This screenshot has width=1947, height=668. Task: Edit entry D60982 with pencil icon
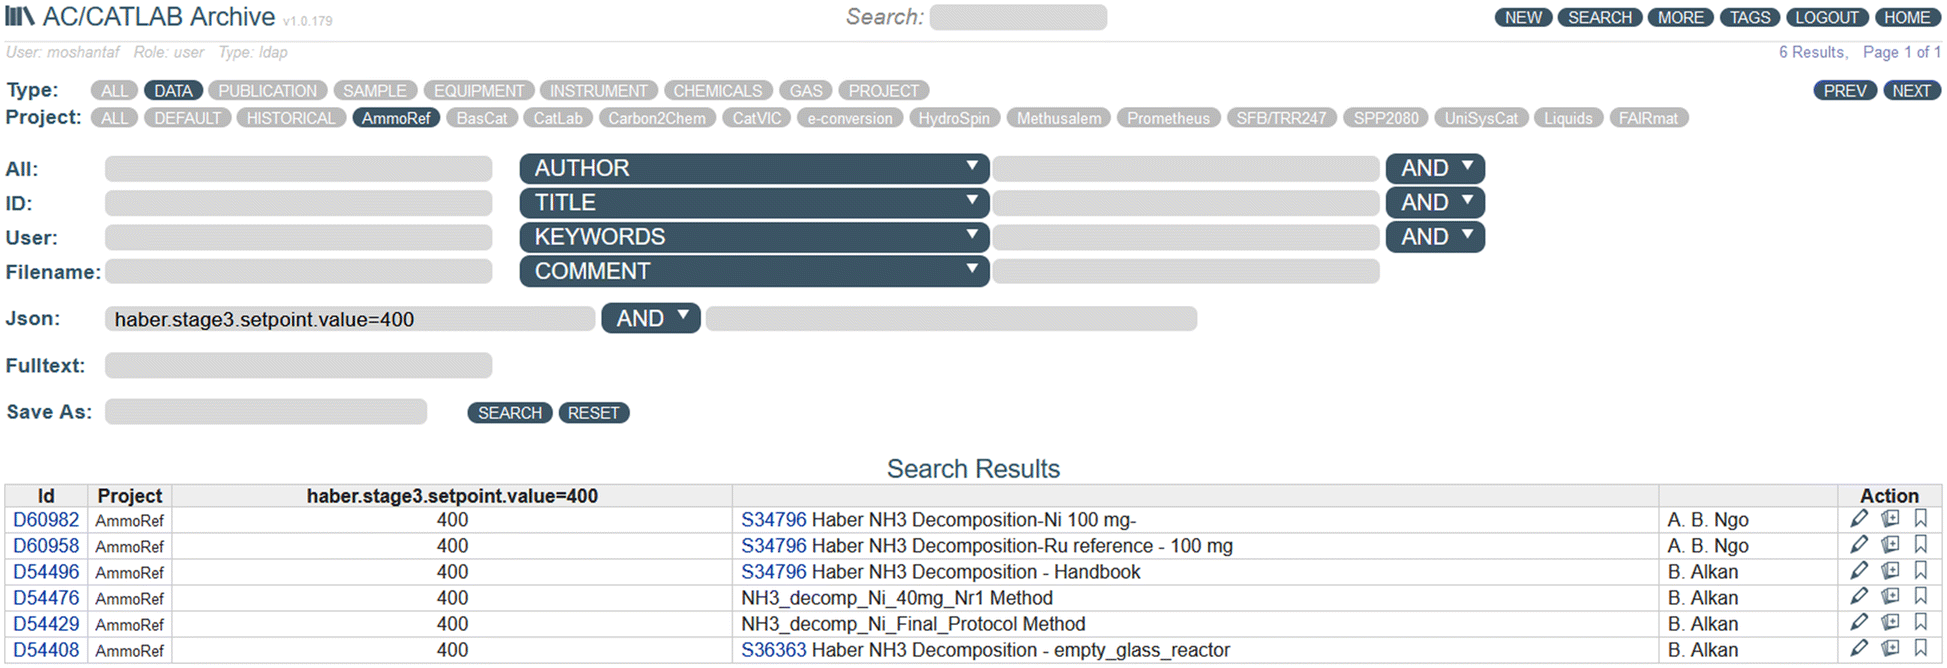pos(1859,518)
